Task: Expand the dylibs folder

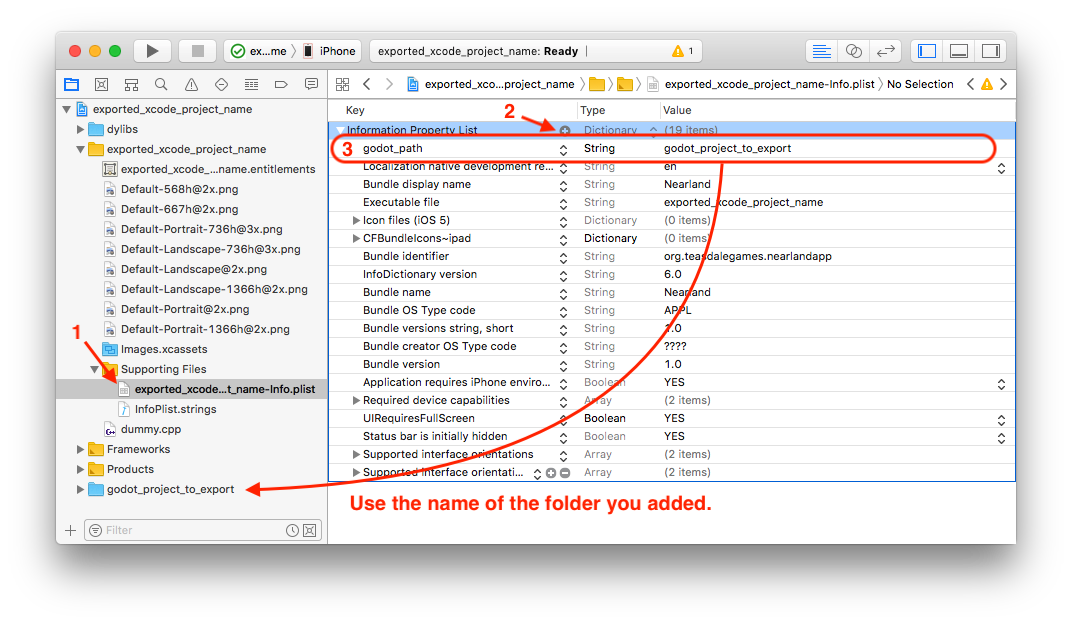Action: click(81, 129)
